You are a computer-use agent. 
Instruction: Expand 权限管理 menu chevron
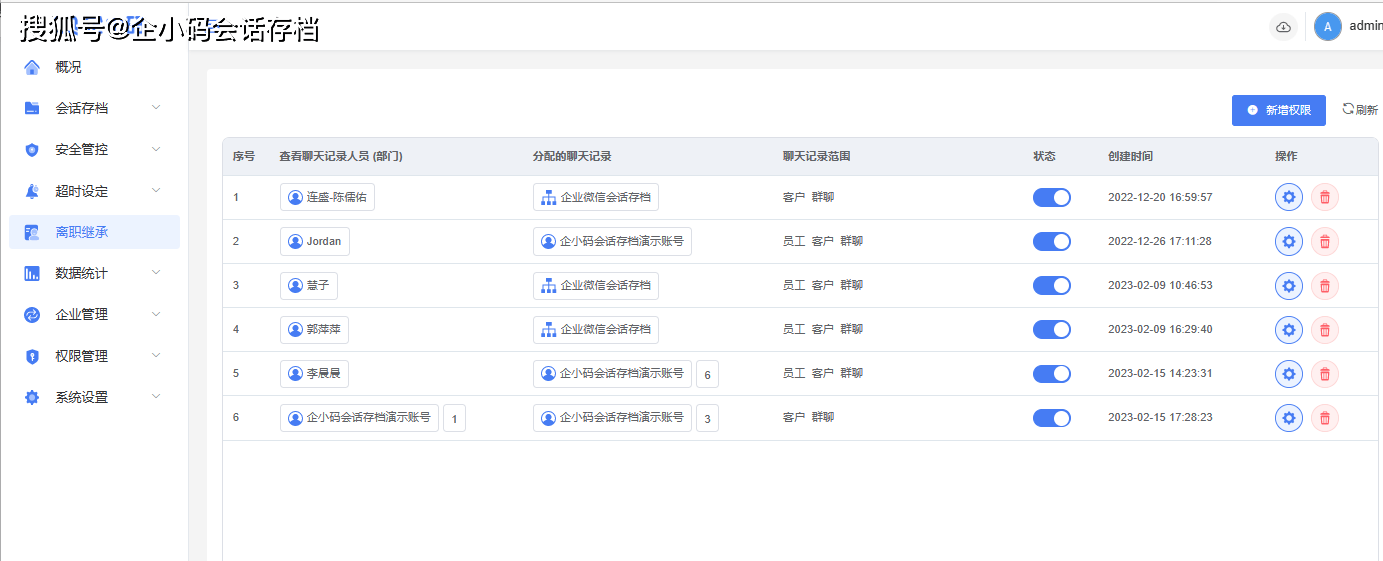coord(155,355)
